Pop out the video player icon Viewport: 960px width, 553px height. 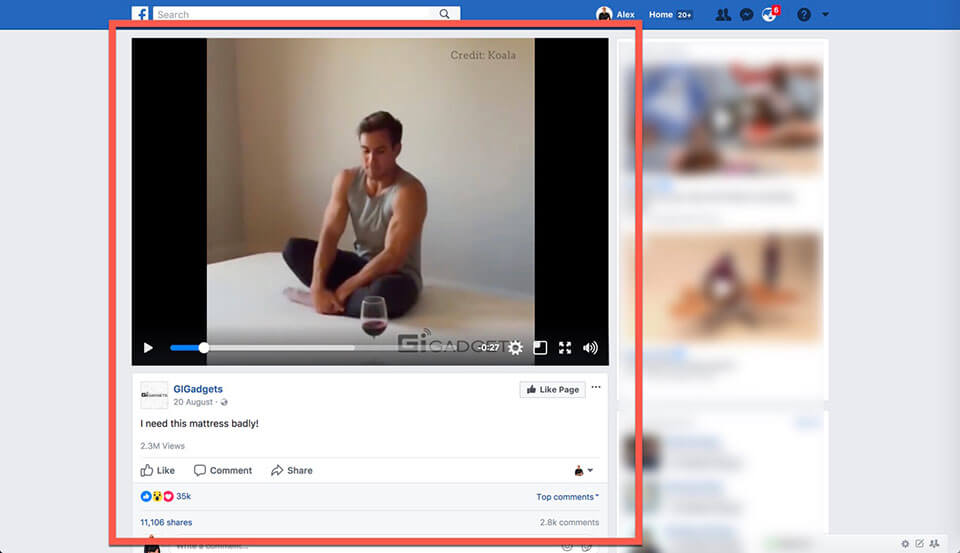coord(540,348)
